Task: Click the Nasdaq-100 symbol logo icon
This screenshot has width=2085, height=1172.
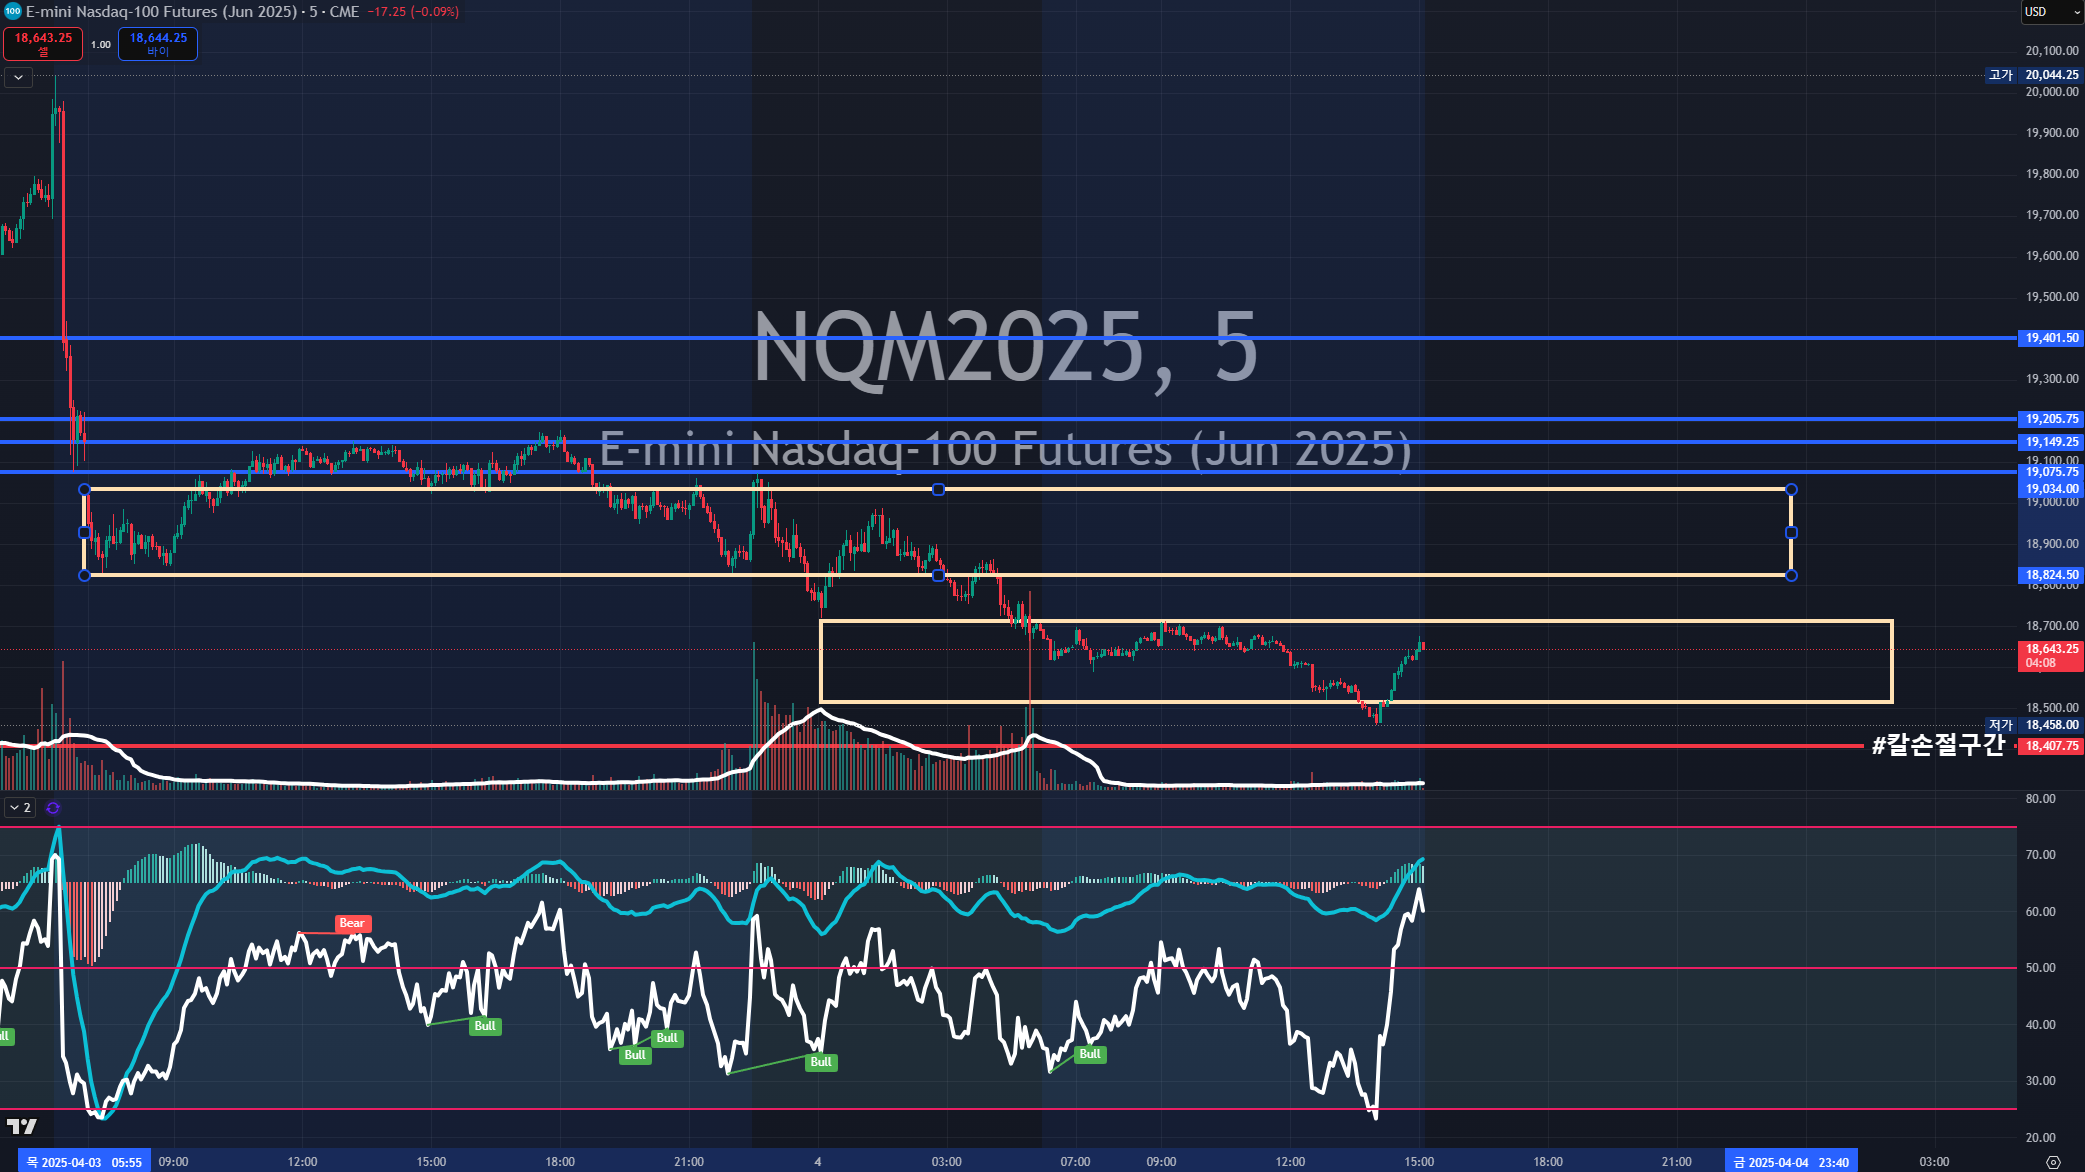Action: coord(12,12)
